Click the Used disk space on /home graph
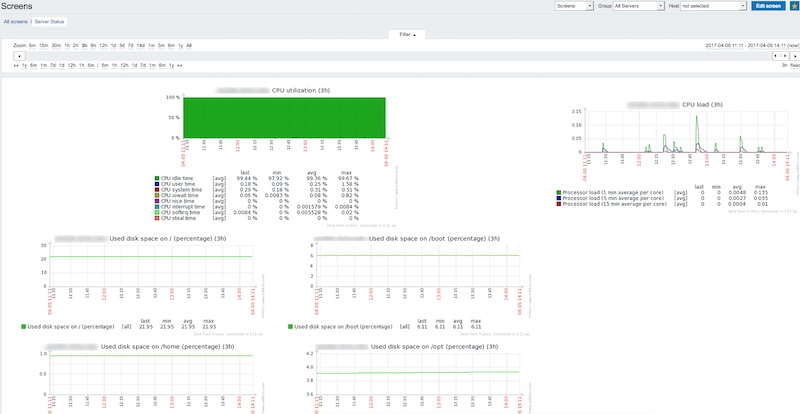The width and height of the screenshot is (800, 414). click(151, 374)
